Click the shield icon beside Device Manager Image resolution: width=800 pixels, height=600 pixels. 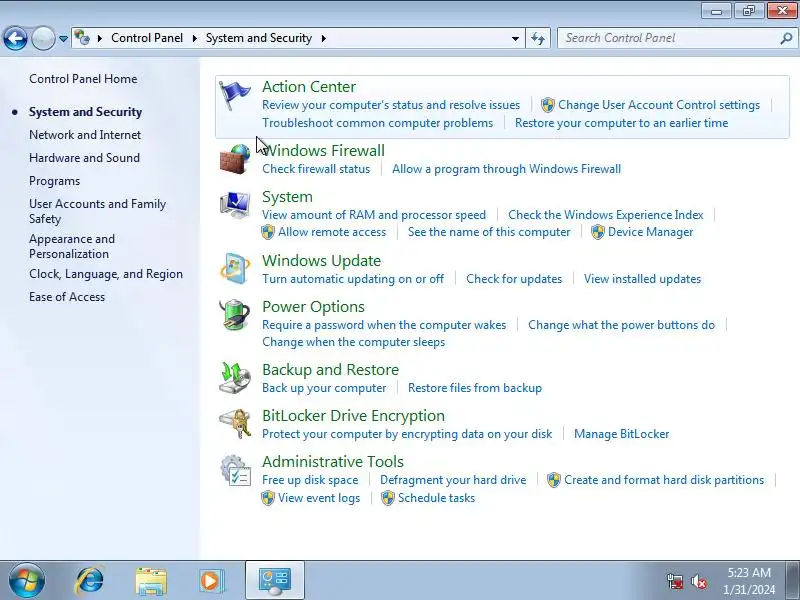click(x=597, y=232)
